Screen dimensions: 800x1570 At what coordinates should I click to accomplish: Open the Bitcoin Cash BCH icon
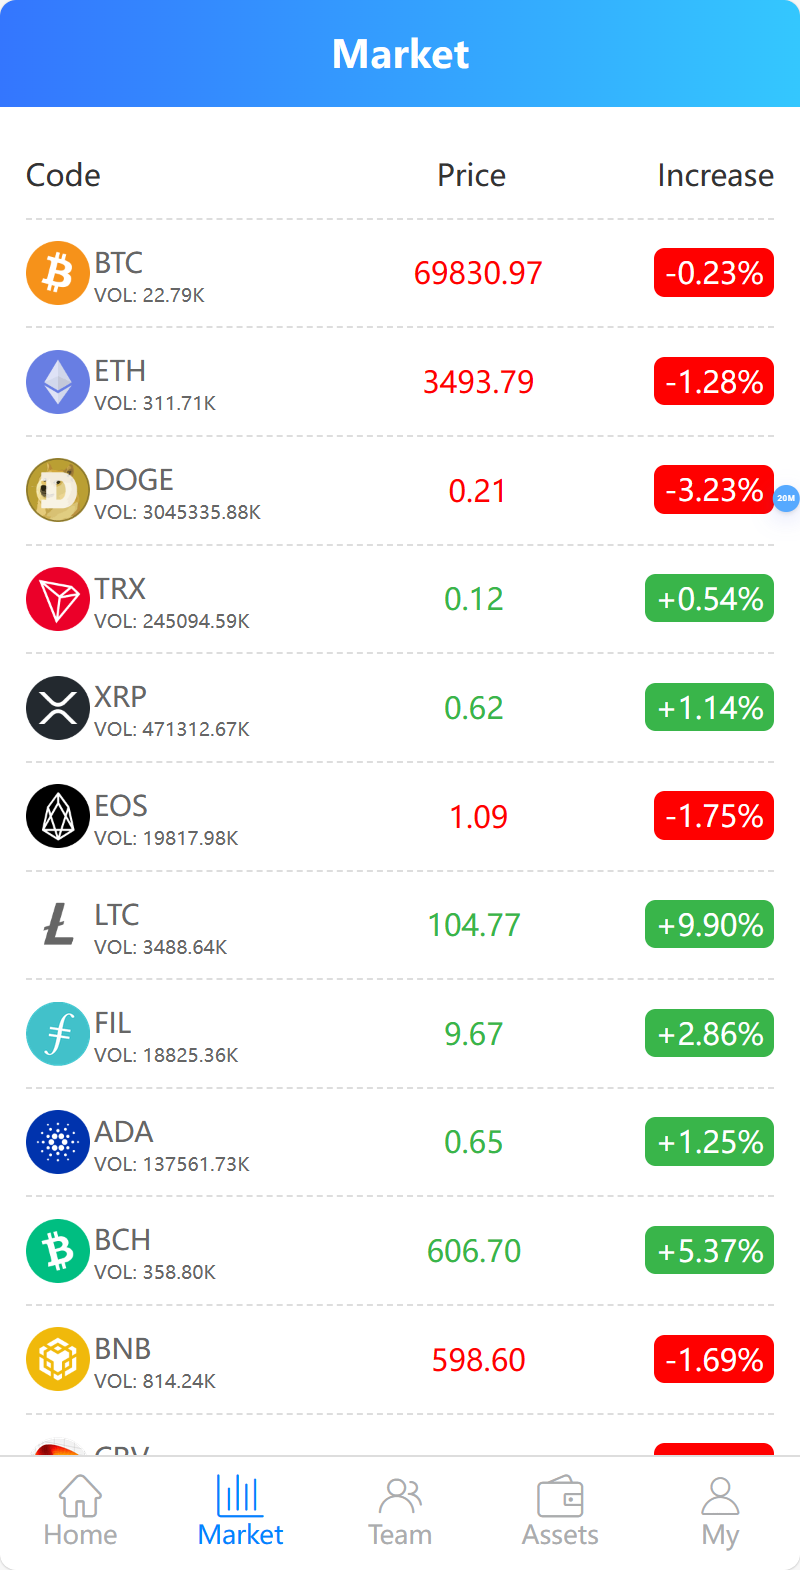point(58,1251)
